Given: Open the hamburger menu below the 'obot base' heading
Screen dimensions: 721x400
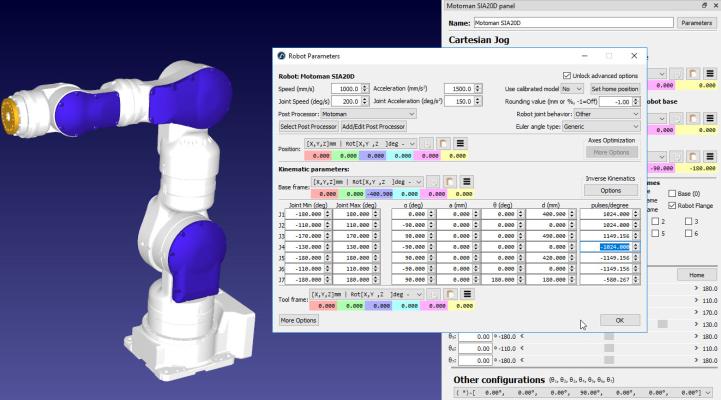Looking at the screenshot, I should click(710, 118).
